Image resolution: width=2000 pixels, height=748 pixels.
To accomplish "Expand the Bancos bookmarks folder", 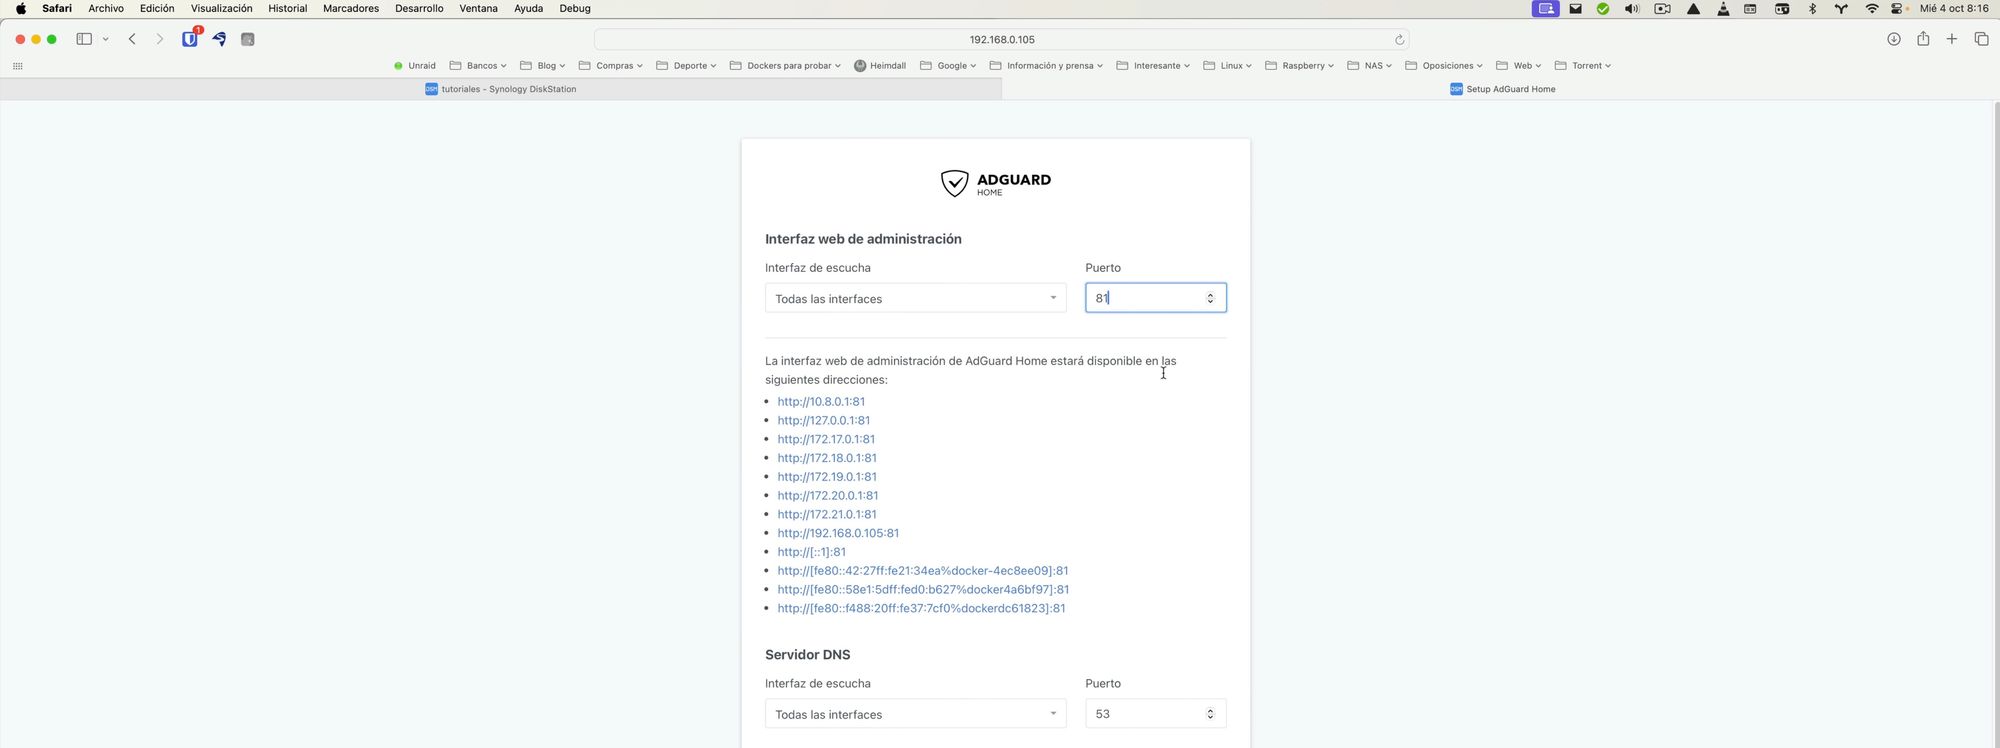I will pyautogui.click(x=478, y=66).
